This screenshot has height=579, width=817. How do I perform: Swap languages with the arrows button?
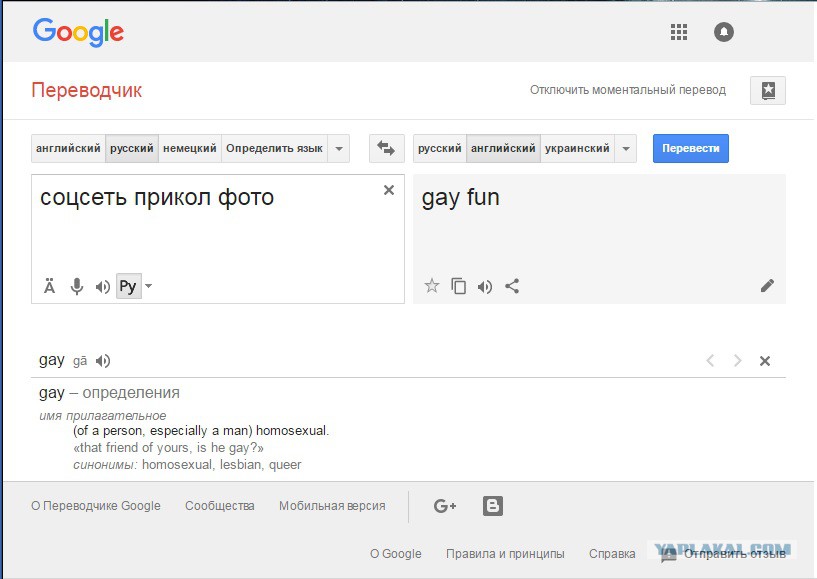point(386,149)
